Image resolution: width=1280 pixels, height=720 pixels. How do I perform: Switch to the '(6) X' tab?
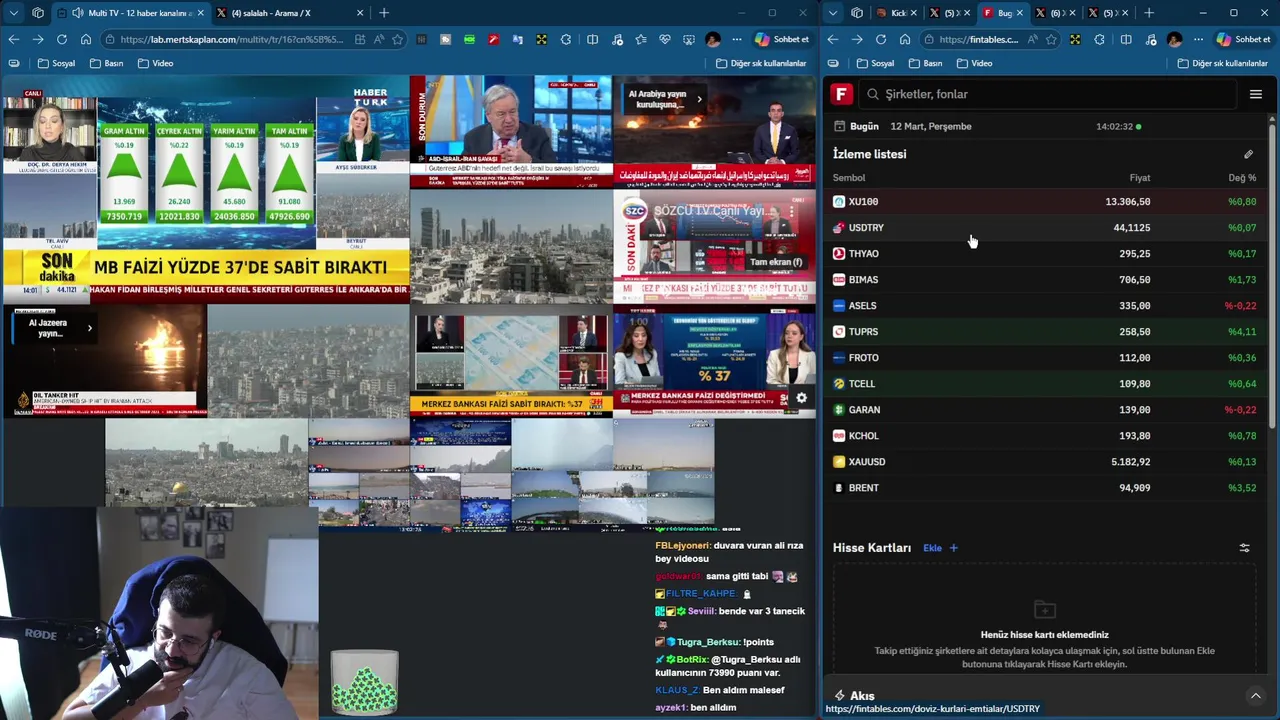(1055, 13)
